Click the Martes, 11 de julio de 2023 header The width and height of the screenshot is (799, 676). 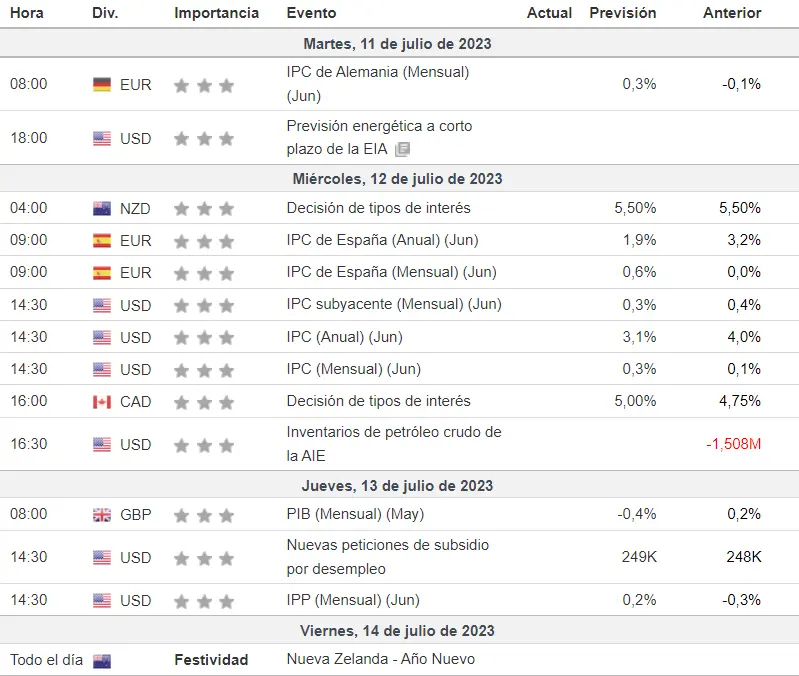[x=397, y=44]
